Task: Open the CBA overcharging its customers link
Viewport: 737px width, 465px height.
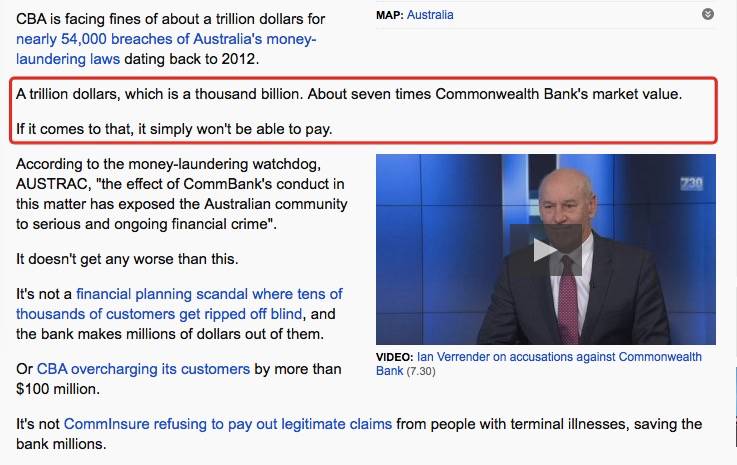Action: click(143, 369)
